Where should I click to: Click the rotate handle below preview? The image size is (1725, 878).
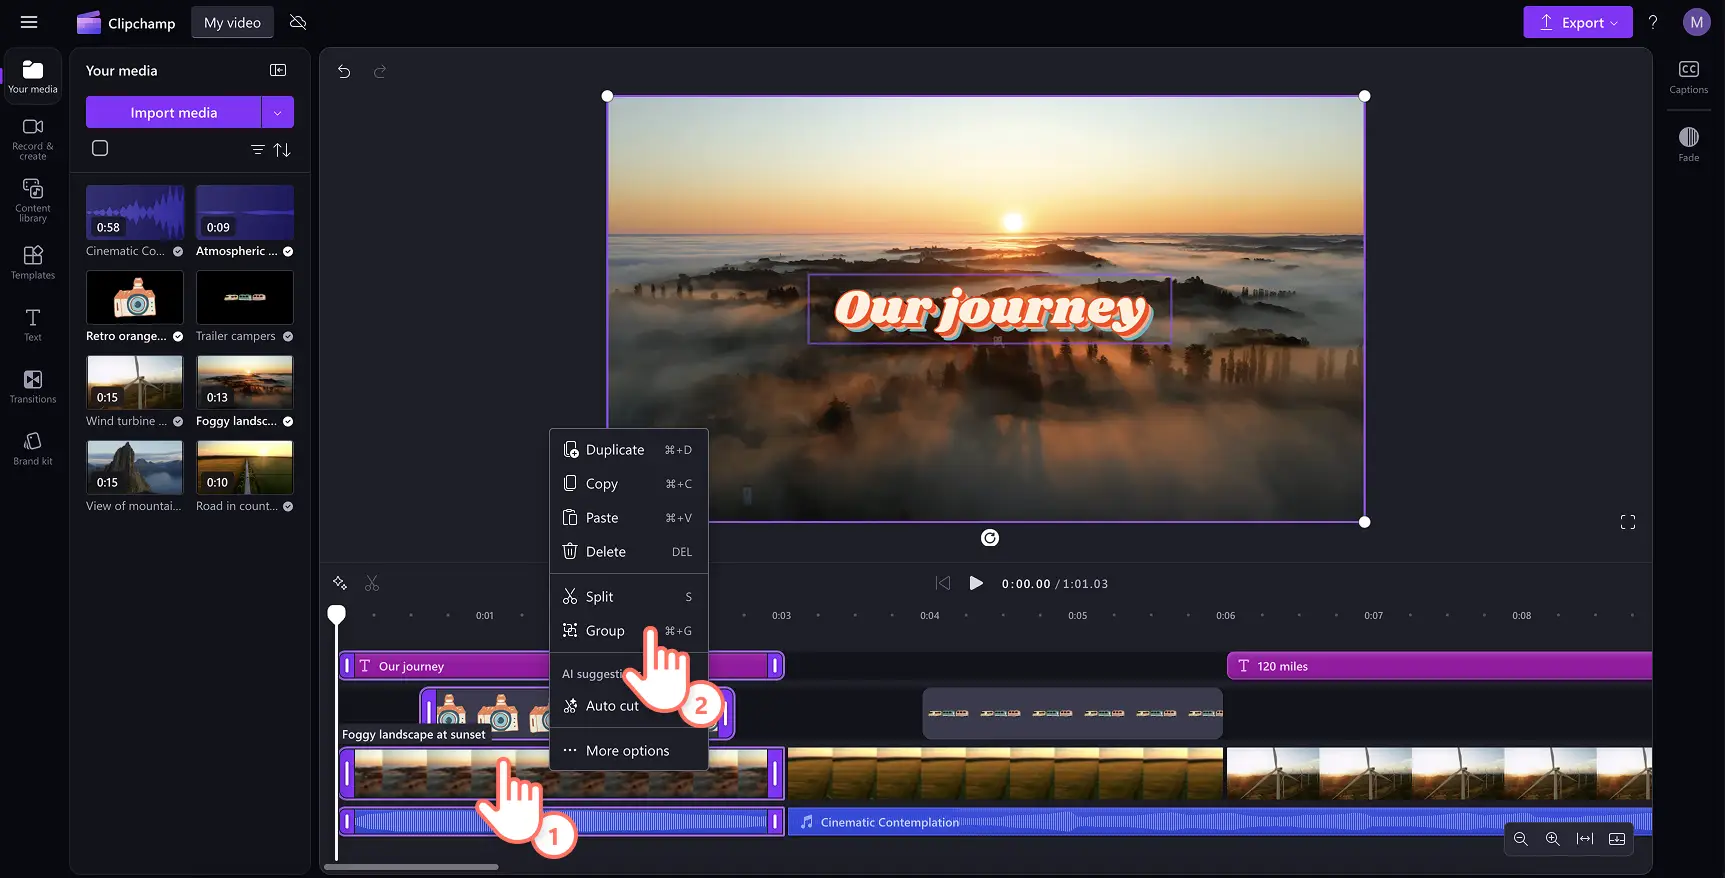pyautogui.click(x=990, y=538)
